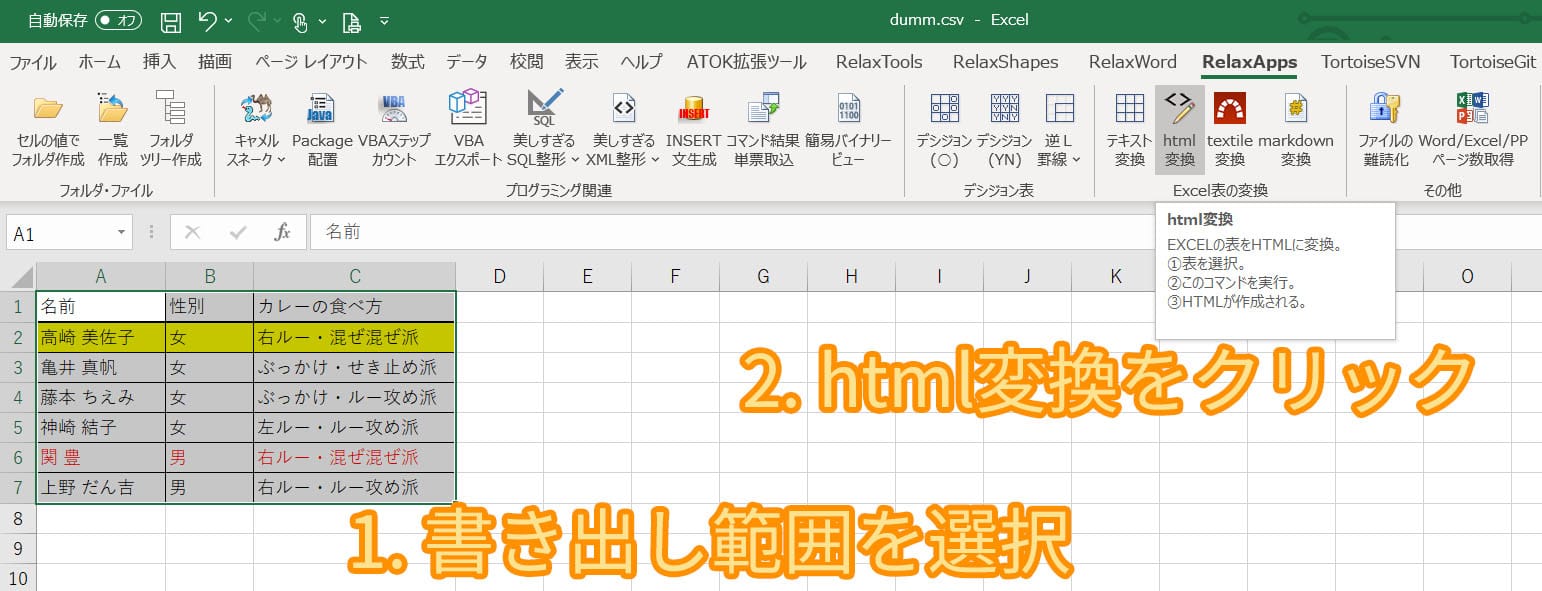Toggle the 自動保存 switch
The image size is (1542, 591).
[x=118, y=20]
